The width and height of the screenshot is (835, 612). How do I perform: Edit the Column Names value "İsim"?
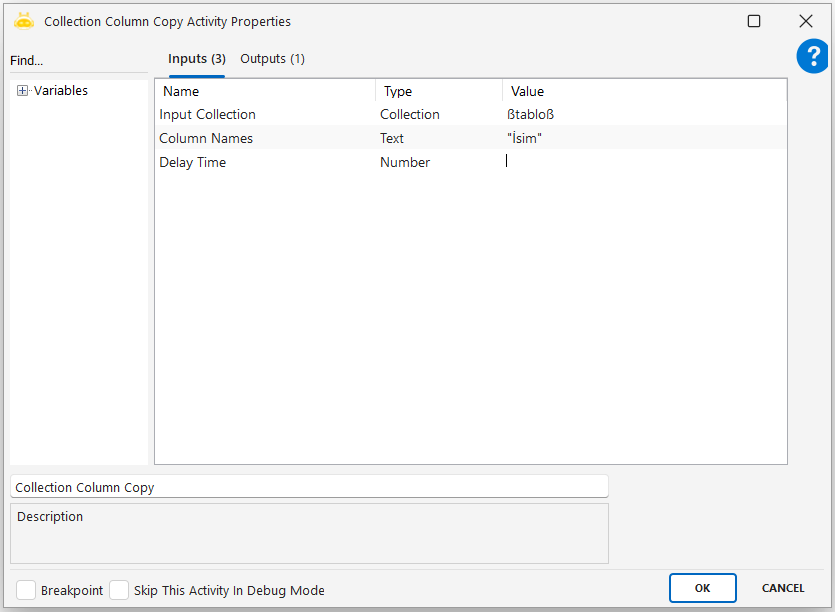click(640, 138)
